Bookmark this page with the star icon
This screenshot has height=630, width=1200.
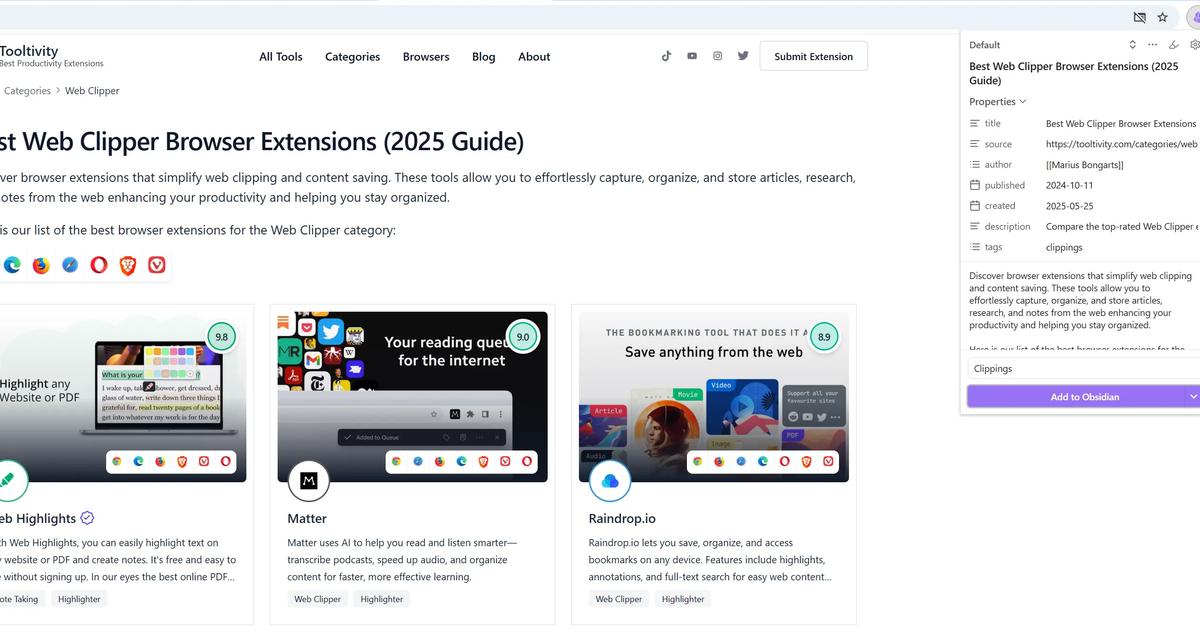pyautogui.click(x=1162, y=17)
